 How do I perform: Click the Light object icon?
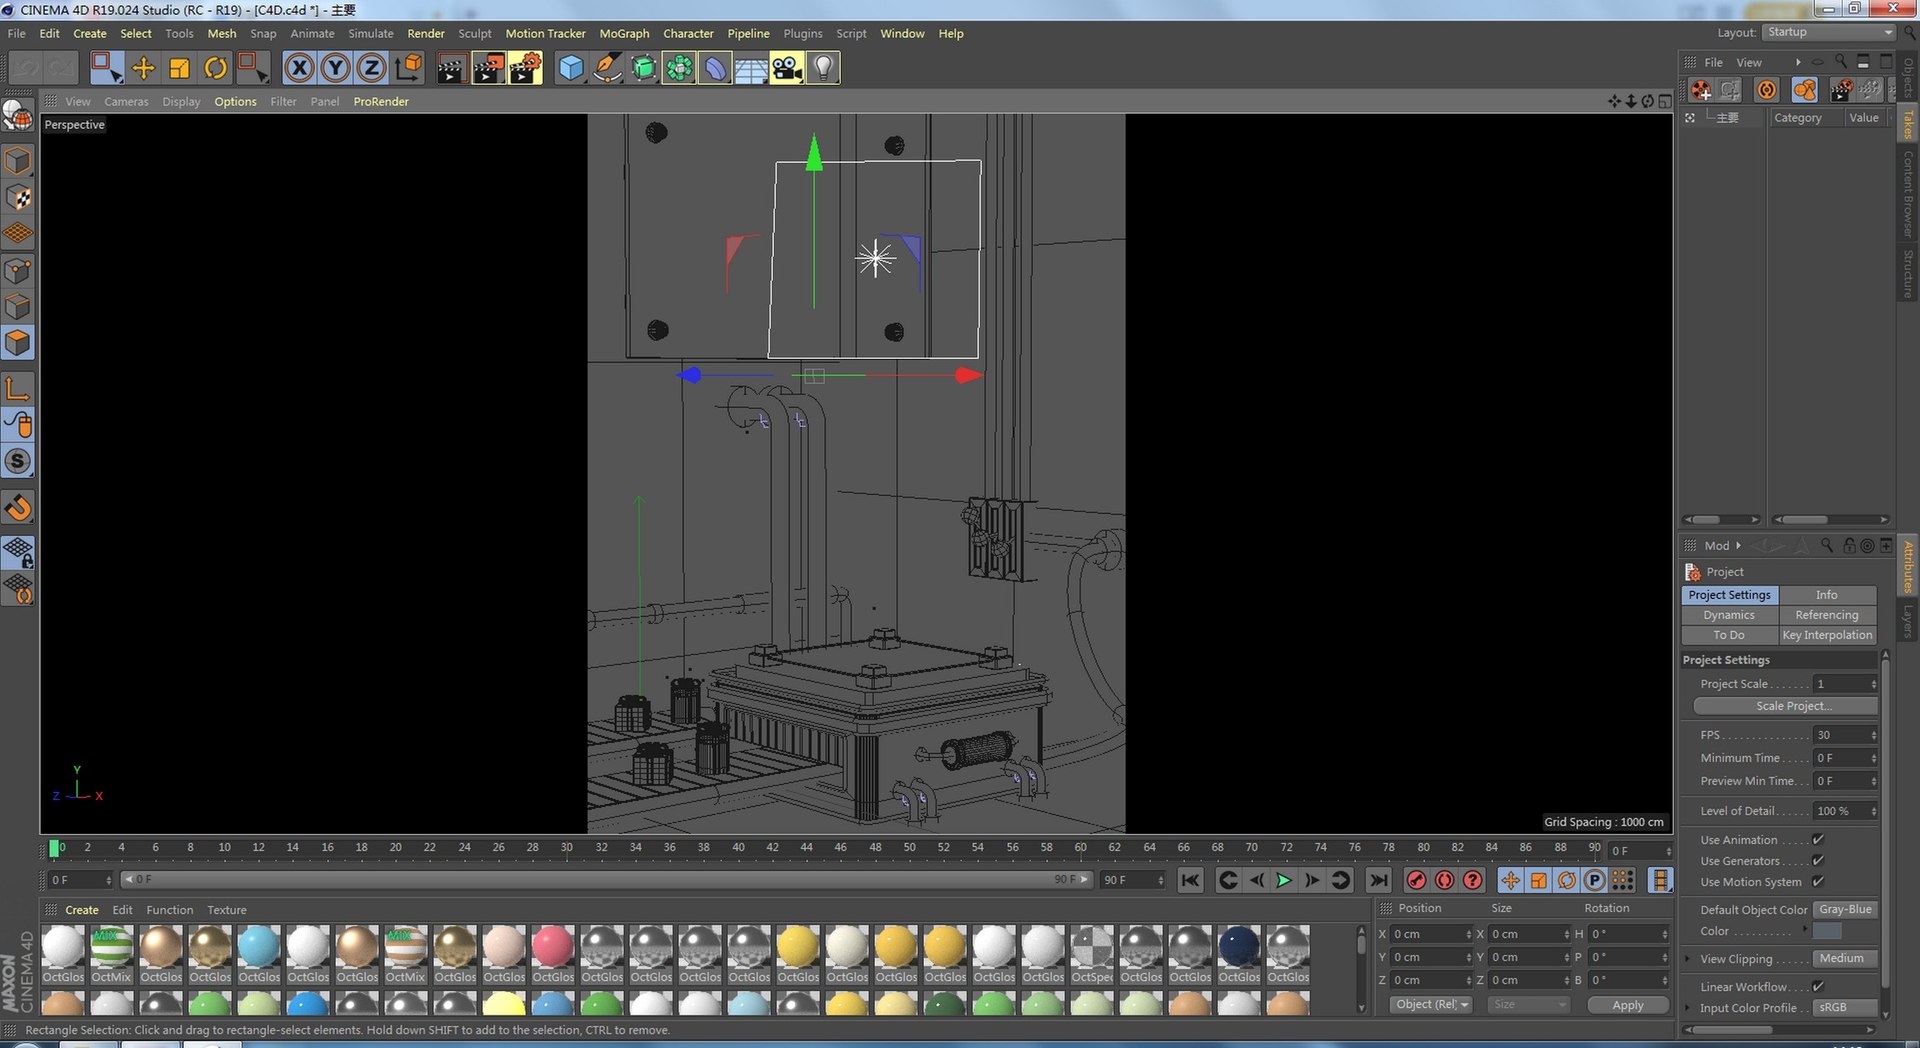[x=823, y=68]
